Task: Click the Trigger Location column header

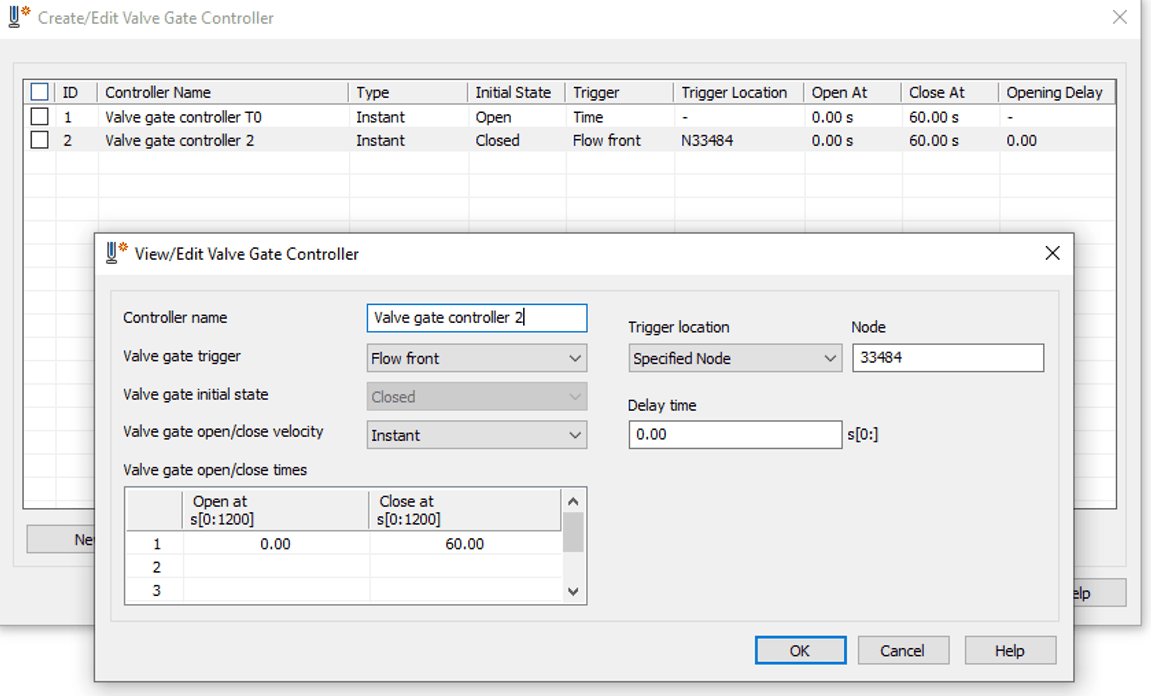Action: tap(739, 93)
